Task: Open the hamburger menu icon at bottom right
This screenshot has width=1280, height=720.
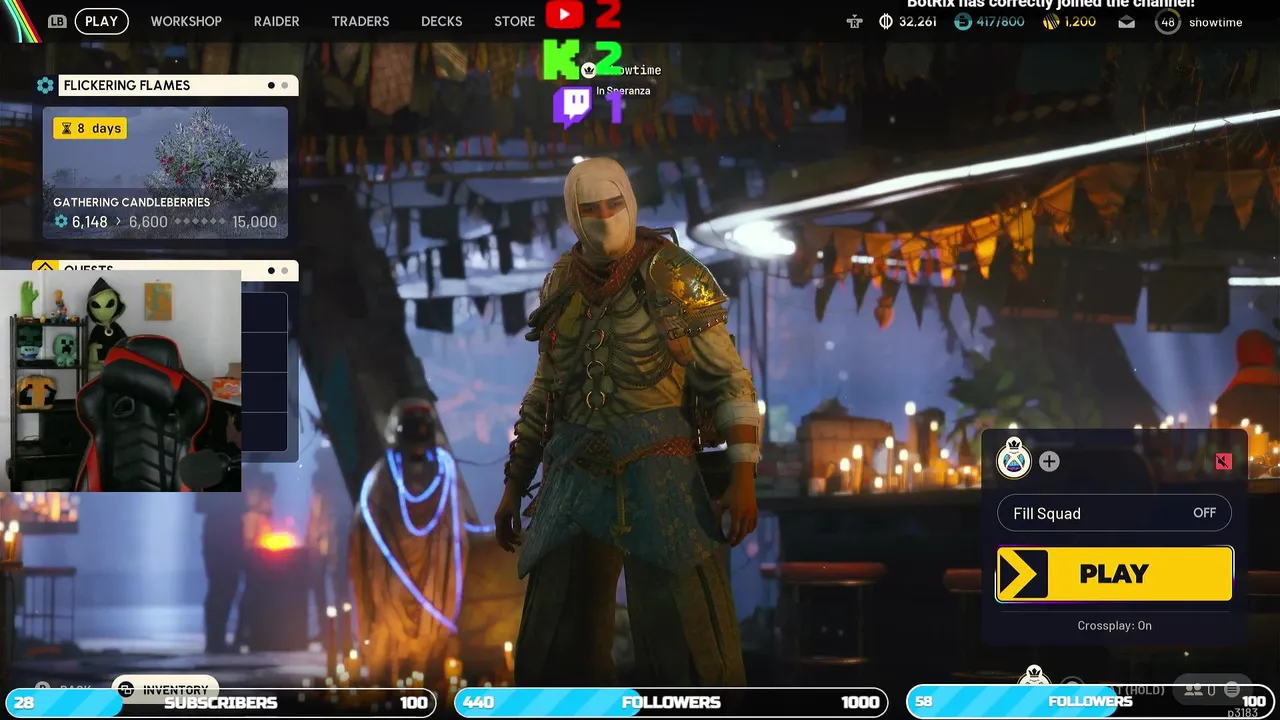Action: 1232,689
